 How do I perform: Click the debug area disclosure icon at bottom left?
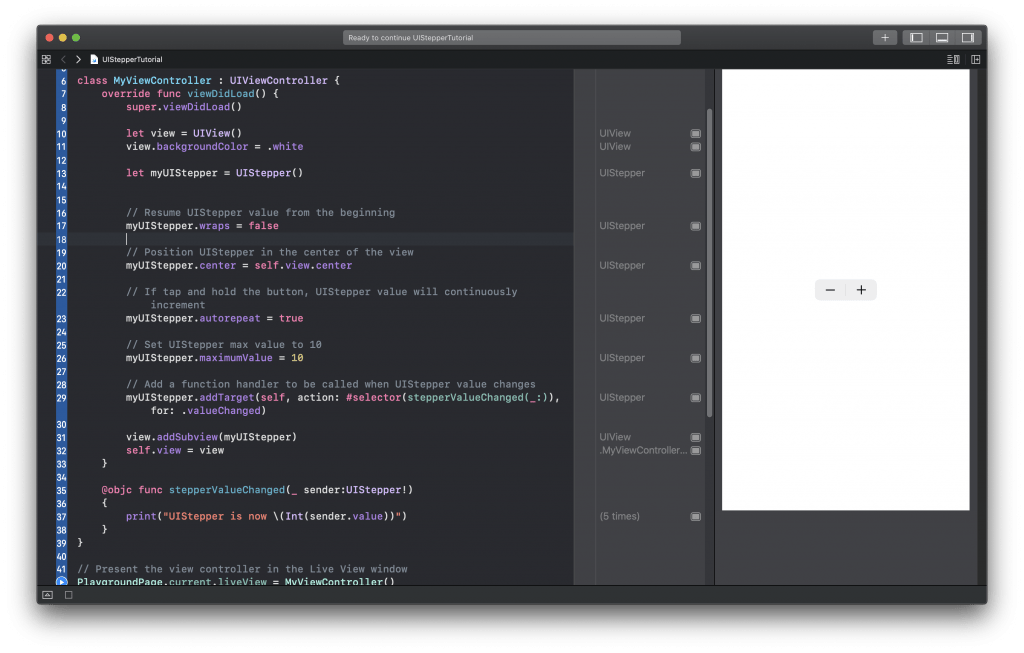click(46, 594)
